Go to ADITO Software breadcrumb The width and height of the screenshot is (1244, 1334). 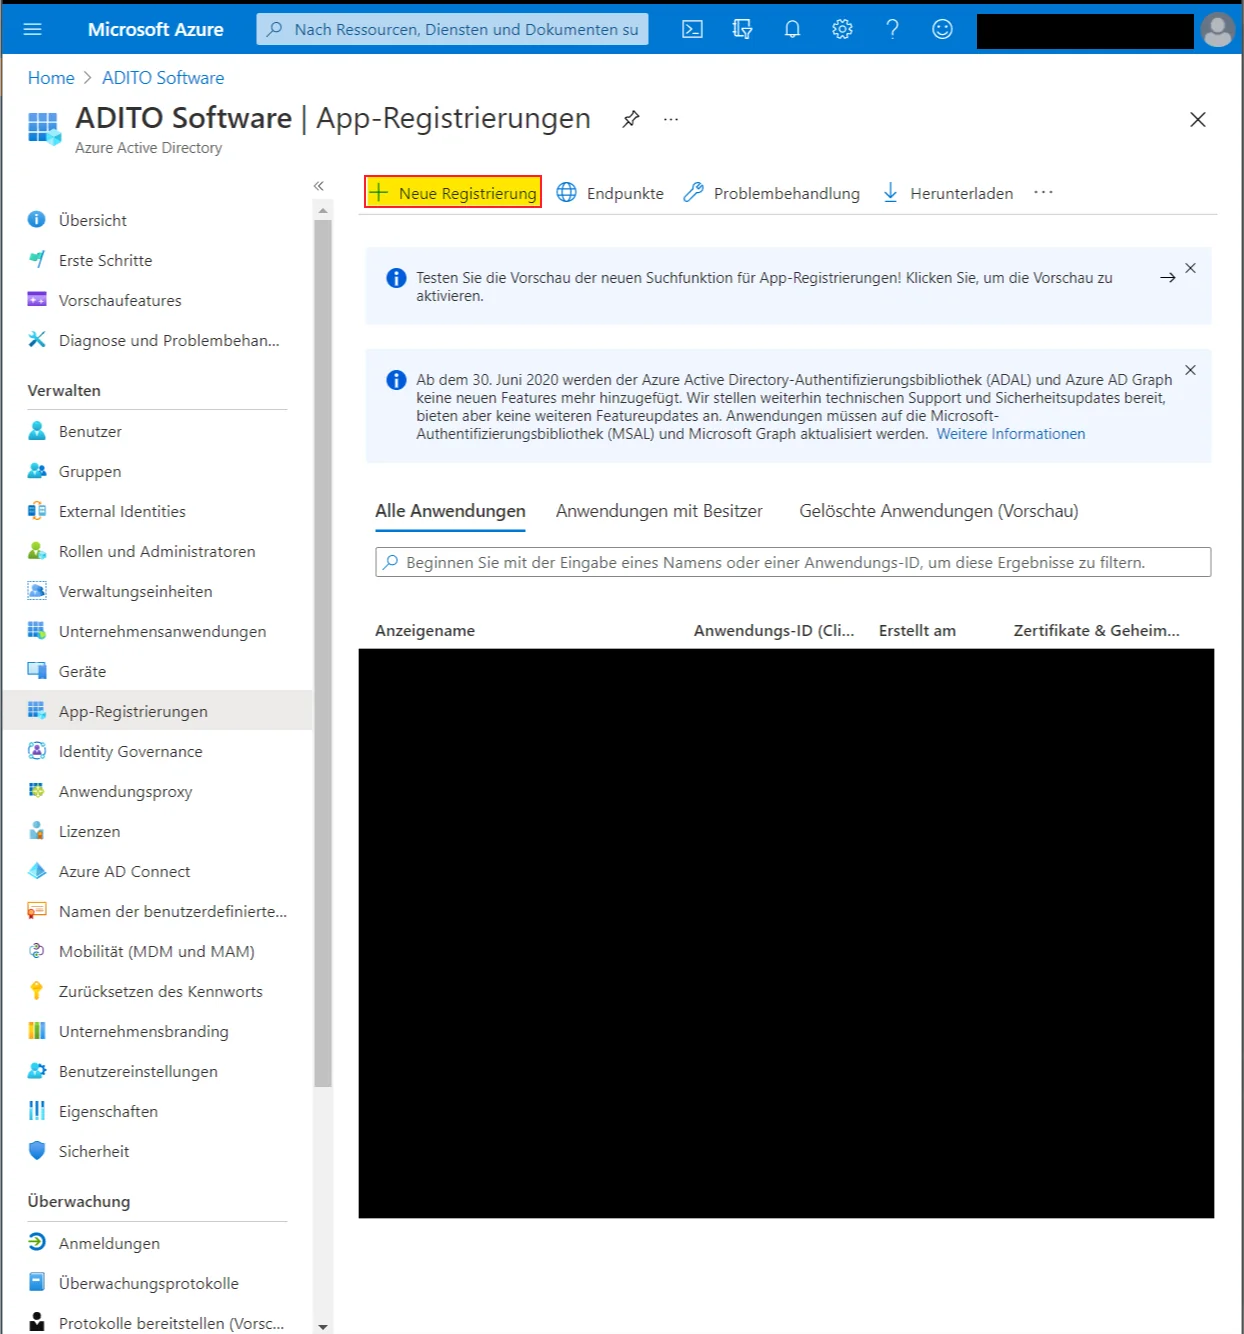163,78
